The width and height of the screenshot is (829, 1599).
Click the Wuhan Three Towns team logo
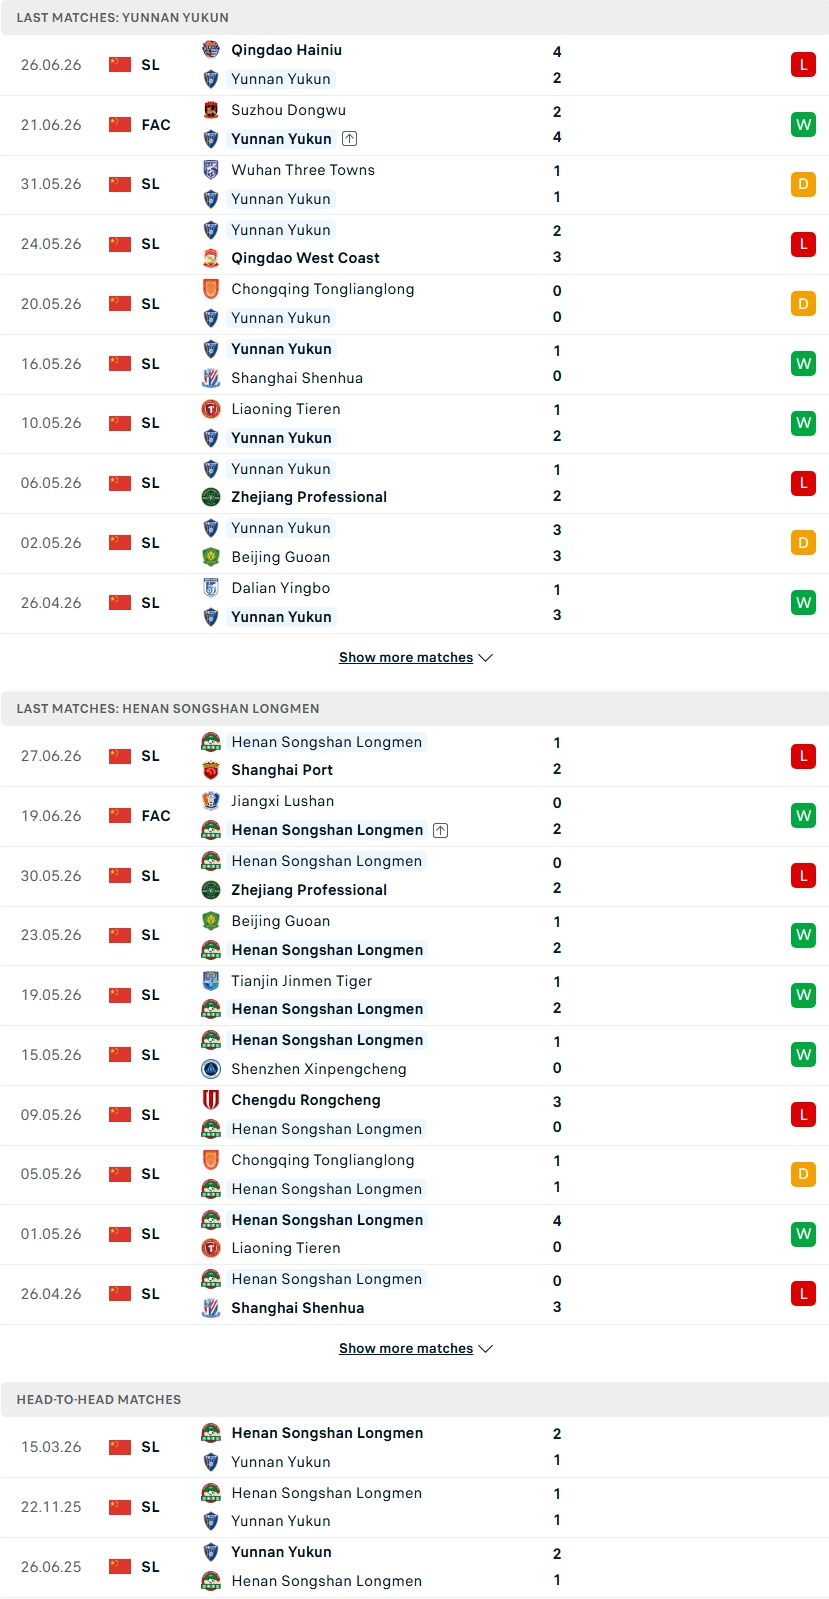pyautogui.click(x=211, y=170)
